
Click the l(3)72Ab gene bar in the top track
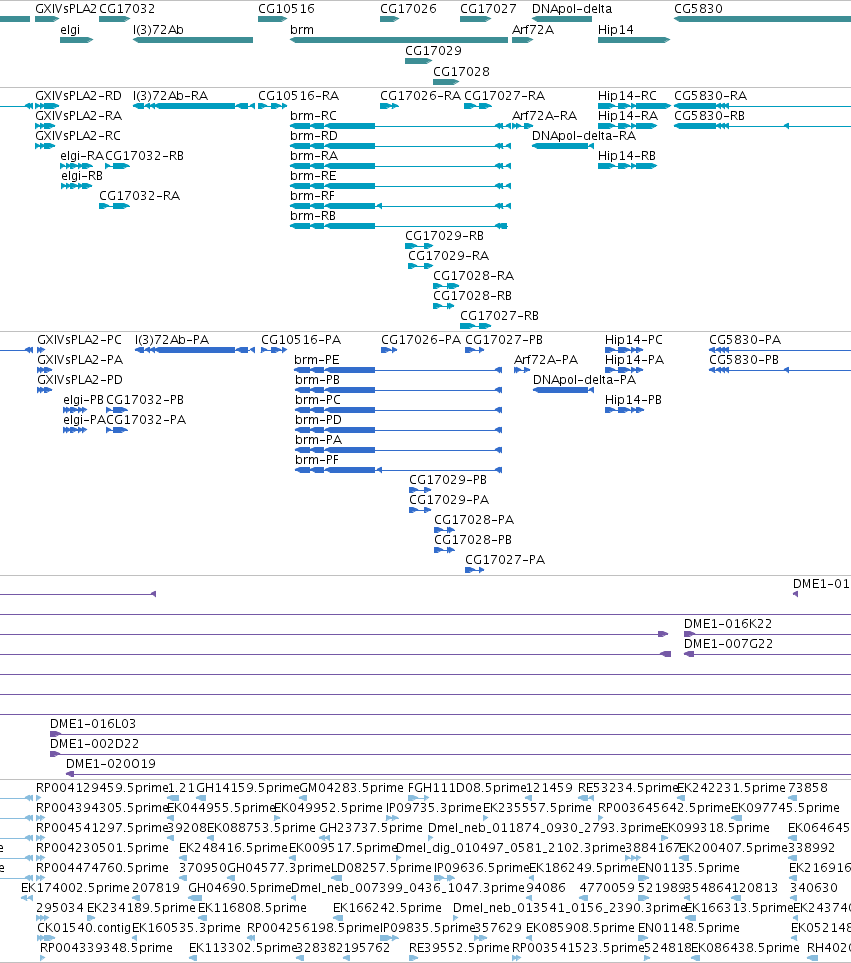click(x=193, y=40)
